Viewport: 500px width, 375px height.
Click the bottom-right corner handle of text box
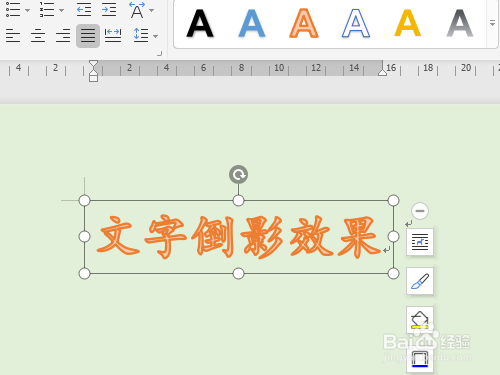(x=394, y=273)
